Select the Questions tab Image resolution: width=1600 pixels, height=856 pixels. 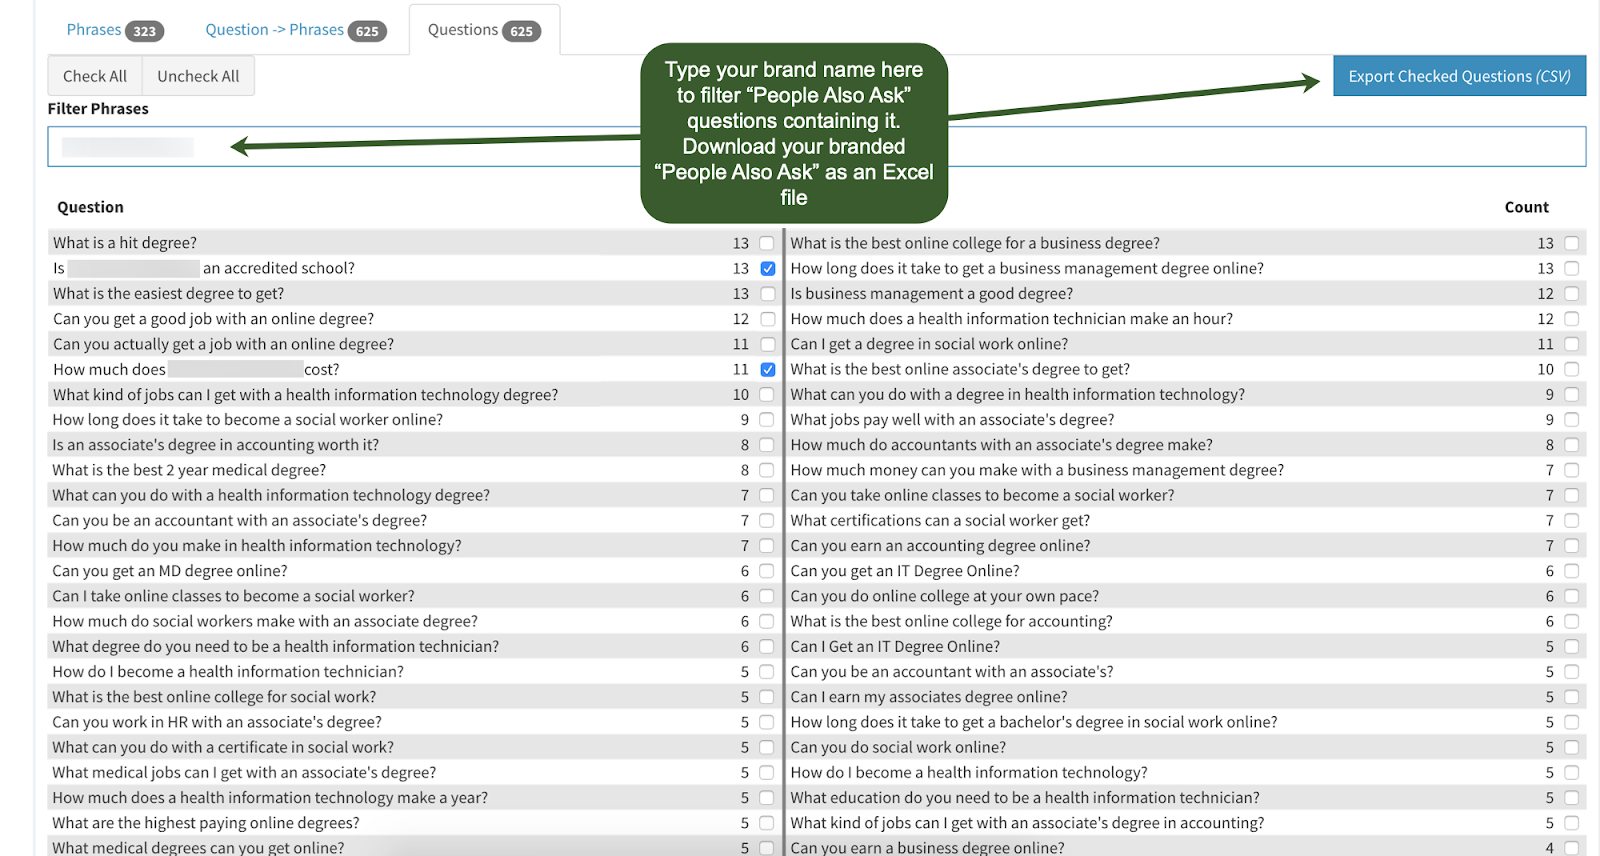pyautogui.click(x=484, y=30)
